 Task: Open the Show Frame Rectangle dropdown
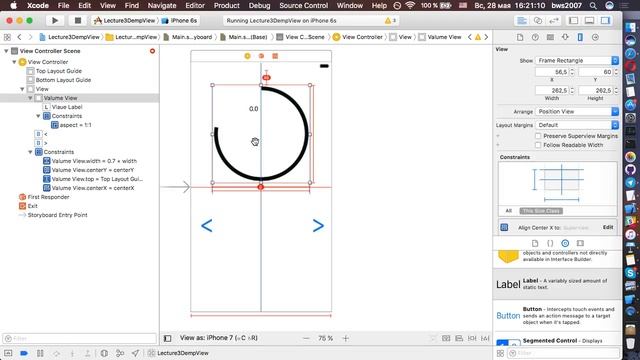tap(577, 60)
